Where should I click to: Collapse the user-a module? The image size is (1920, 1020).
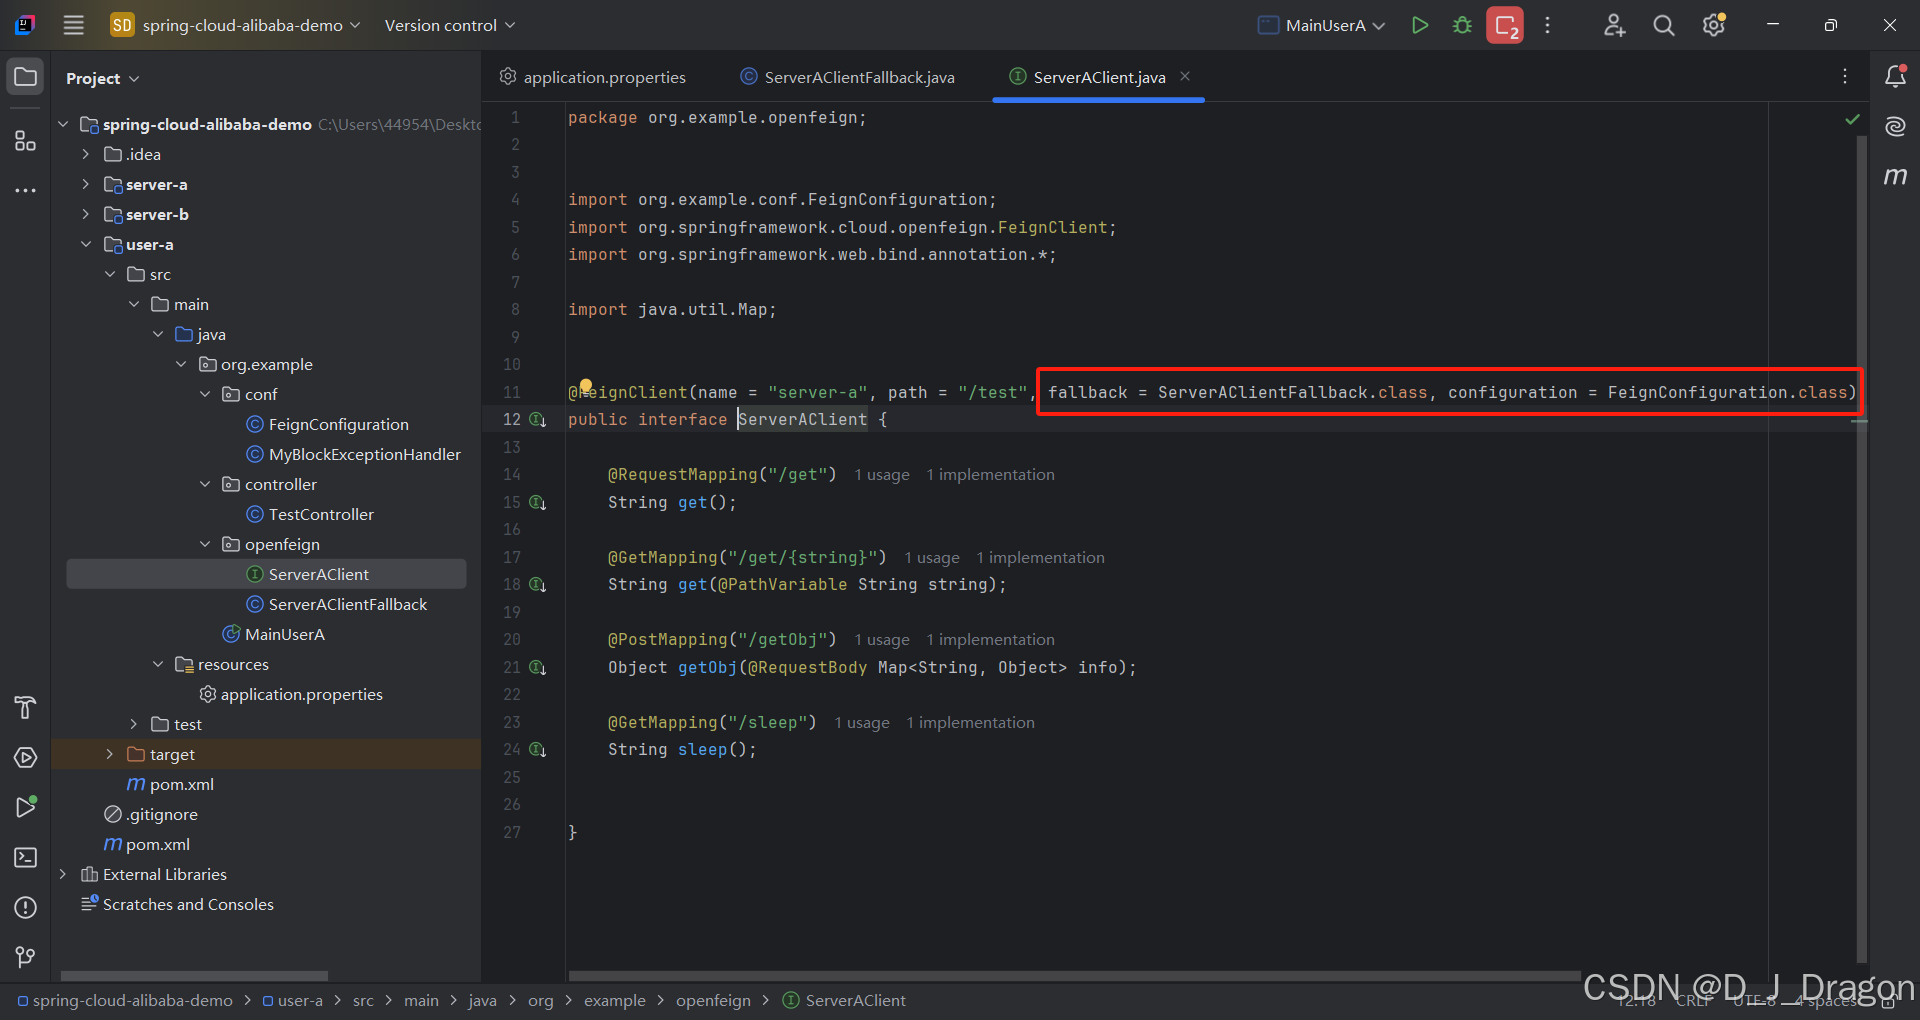click(86, 244)
